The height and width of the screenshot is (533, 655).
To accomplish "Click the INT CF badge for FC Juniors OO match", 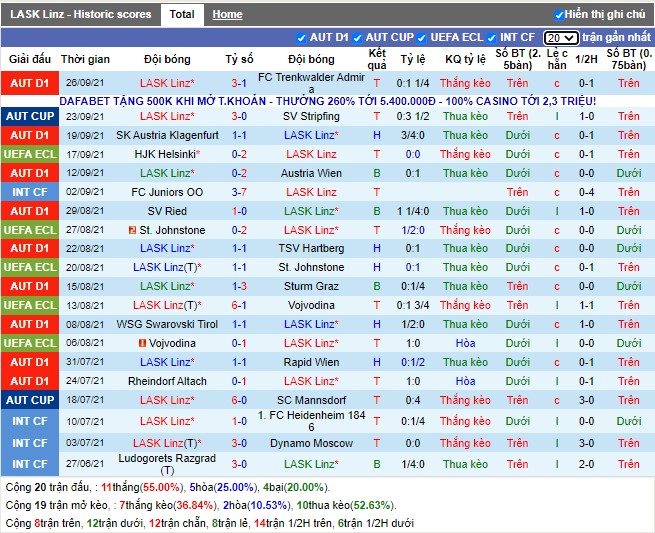I will tap(30, 192).
